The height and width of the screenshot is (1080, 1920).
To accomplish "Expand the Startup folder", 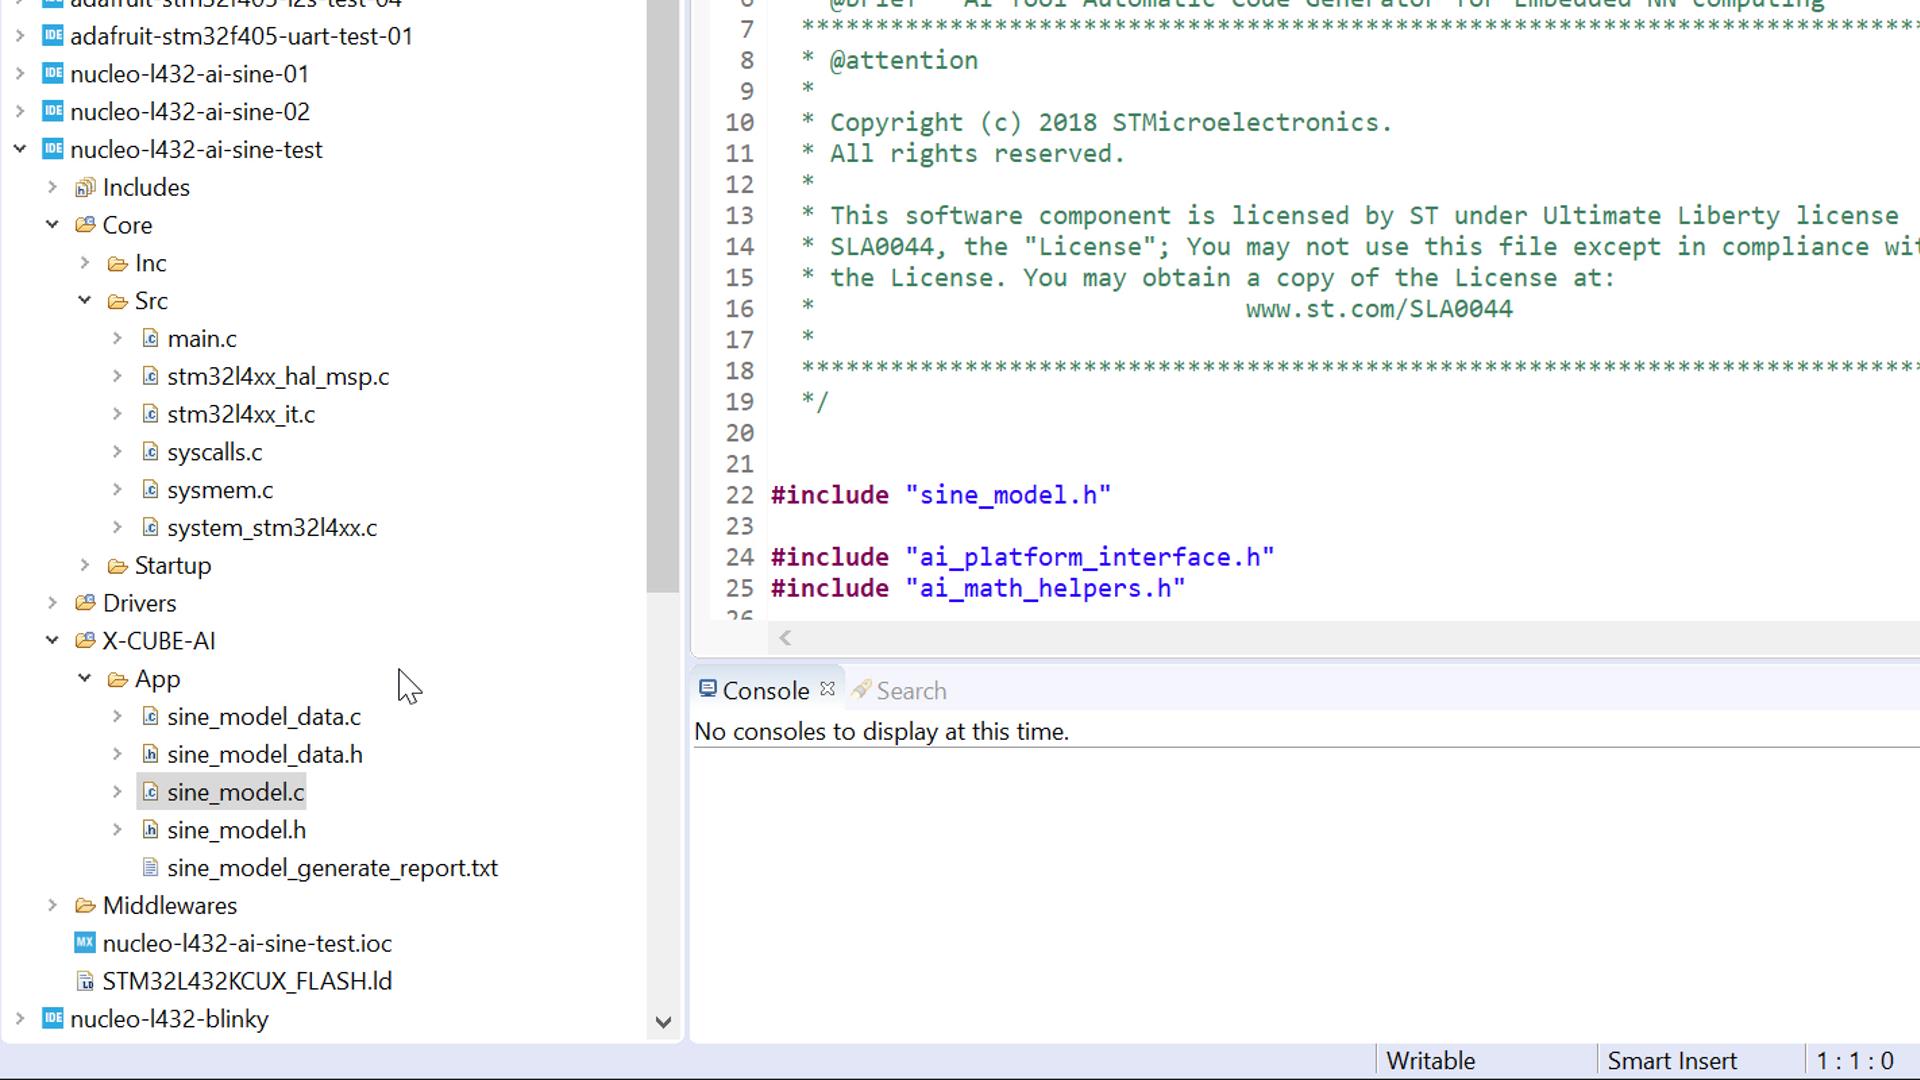I will tap(85, 566).
